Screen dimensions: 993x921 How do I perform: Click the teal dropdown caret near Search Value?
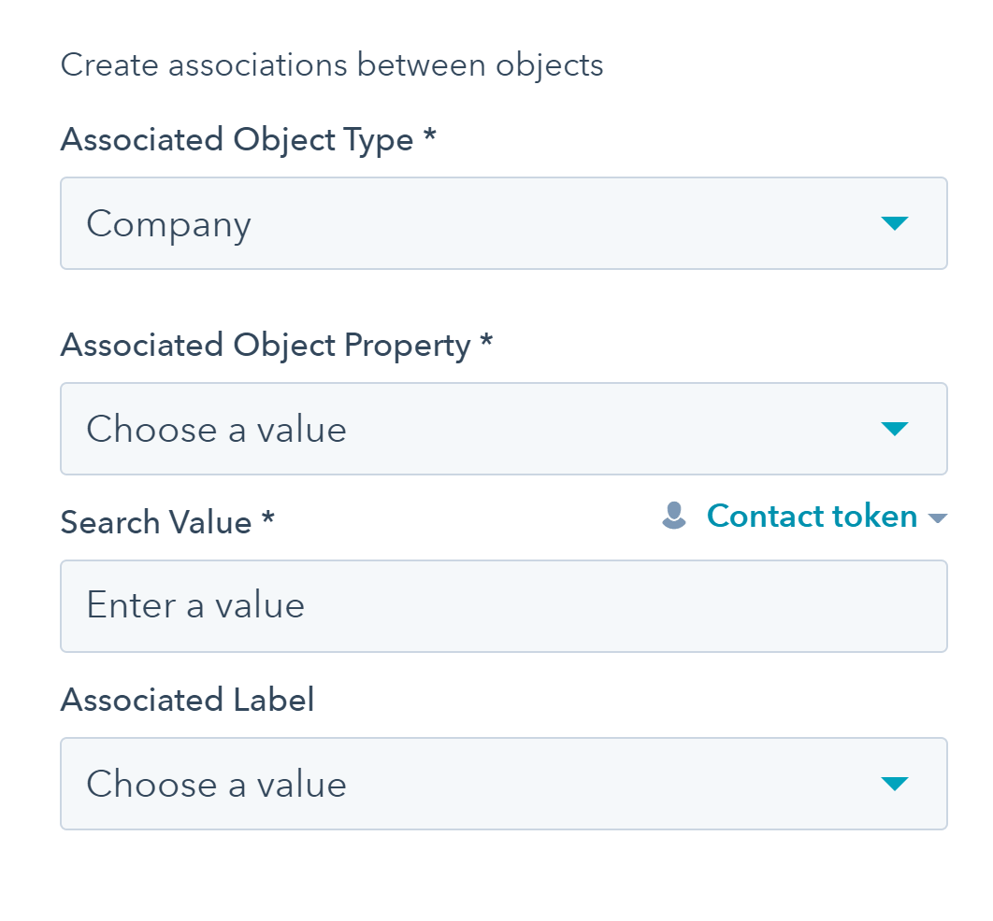(938, 518)
